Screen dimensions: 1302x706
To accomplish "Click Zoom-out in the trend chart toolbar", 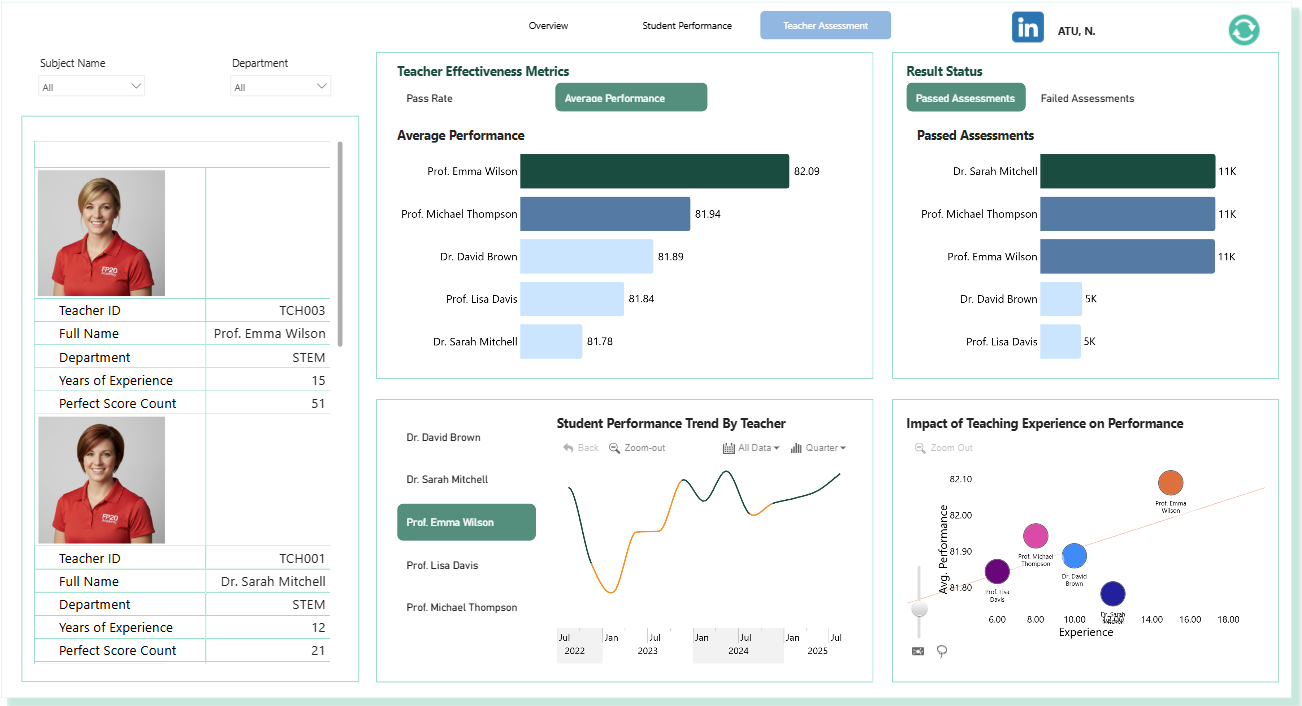I will (x=637, y=448).
